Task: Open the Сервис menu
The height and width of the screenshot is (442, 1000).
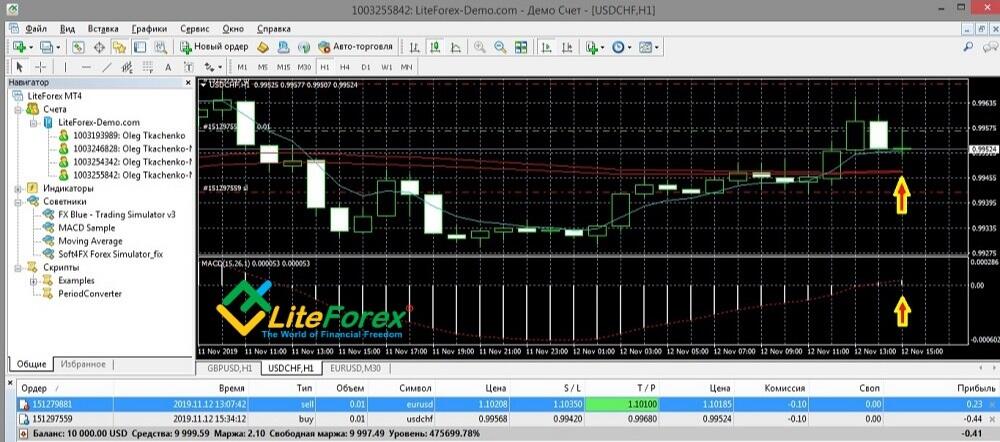Action: pyautogui.click(x=195, y=29)
